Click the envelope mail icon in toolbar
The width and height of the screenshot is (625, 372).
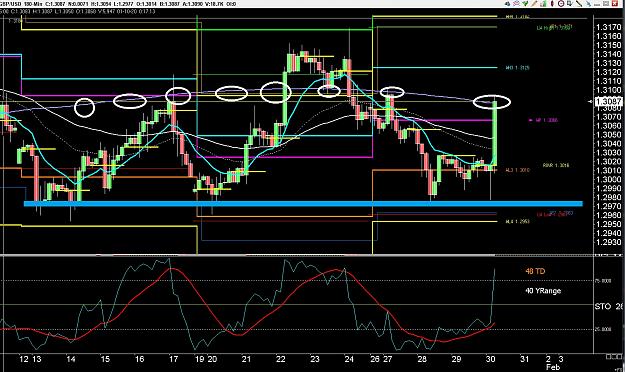(x=516, y=4)
